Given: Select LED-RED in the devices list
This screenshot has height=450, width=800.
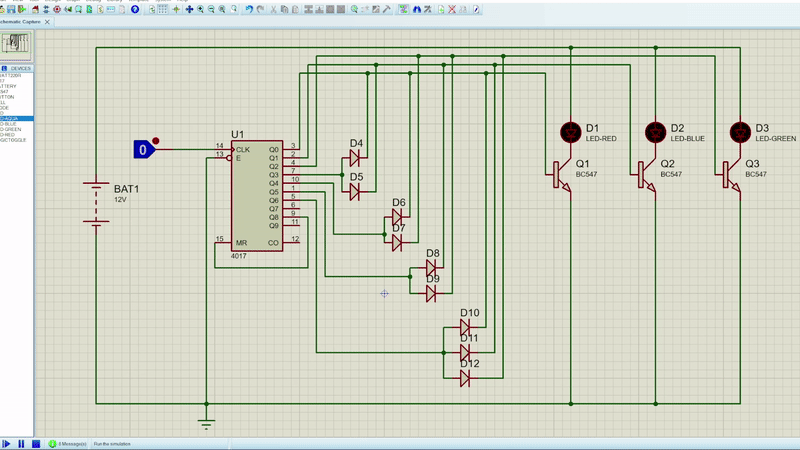Looking at the screenshot, I should 10,134.
